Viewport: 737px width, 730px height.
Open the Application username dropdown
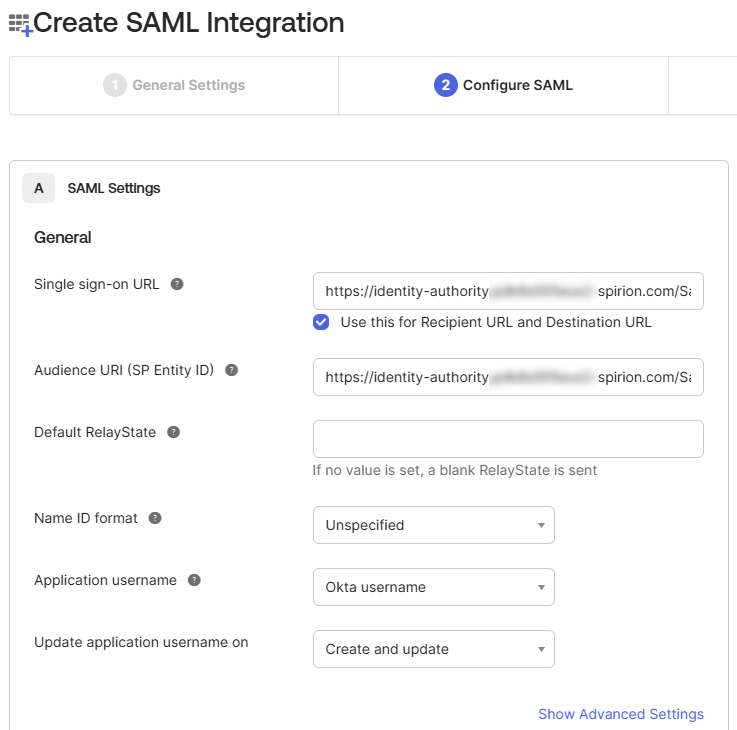433,587
